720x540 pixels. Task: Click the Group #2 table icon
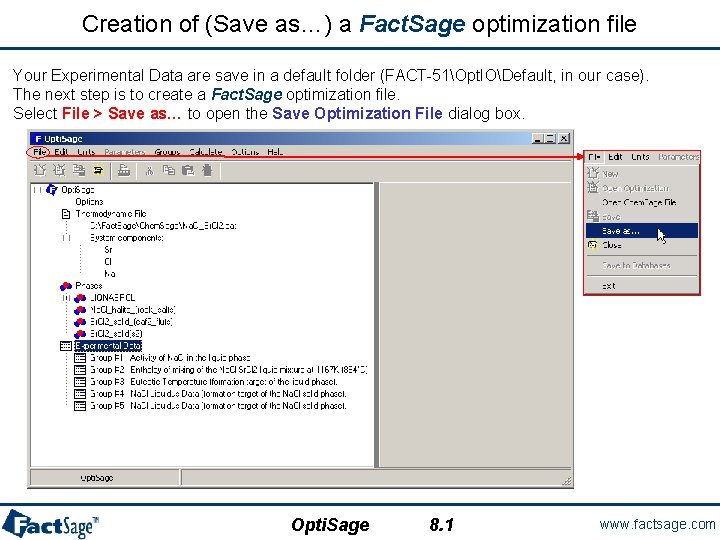coord(80,370)
